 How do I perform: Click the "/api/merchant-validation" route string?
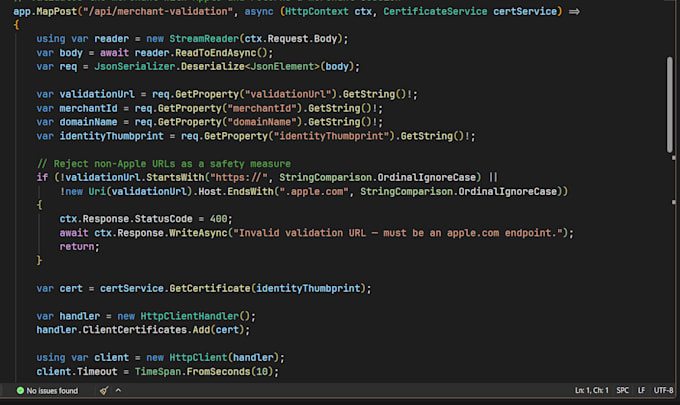coord(157,11)
